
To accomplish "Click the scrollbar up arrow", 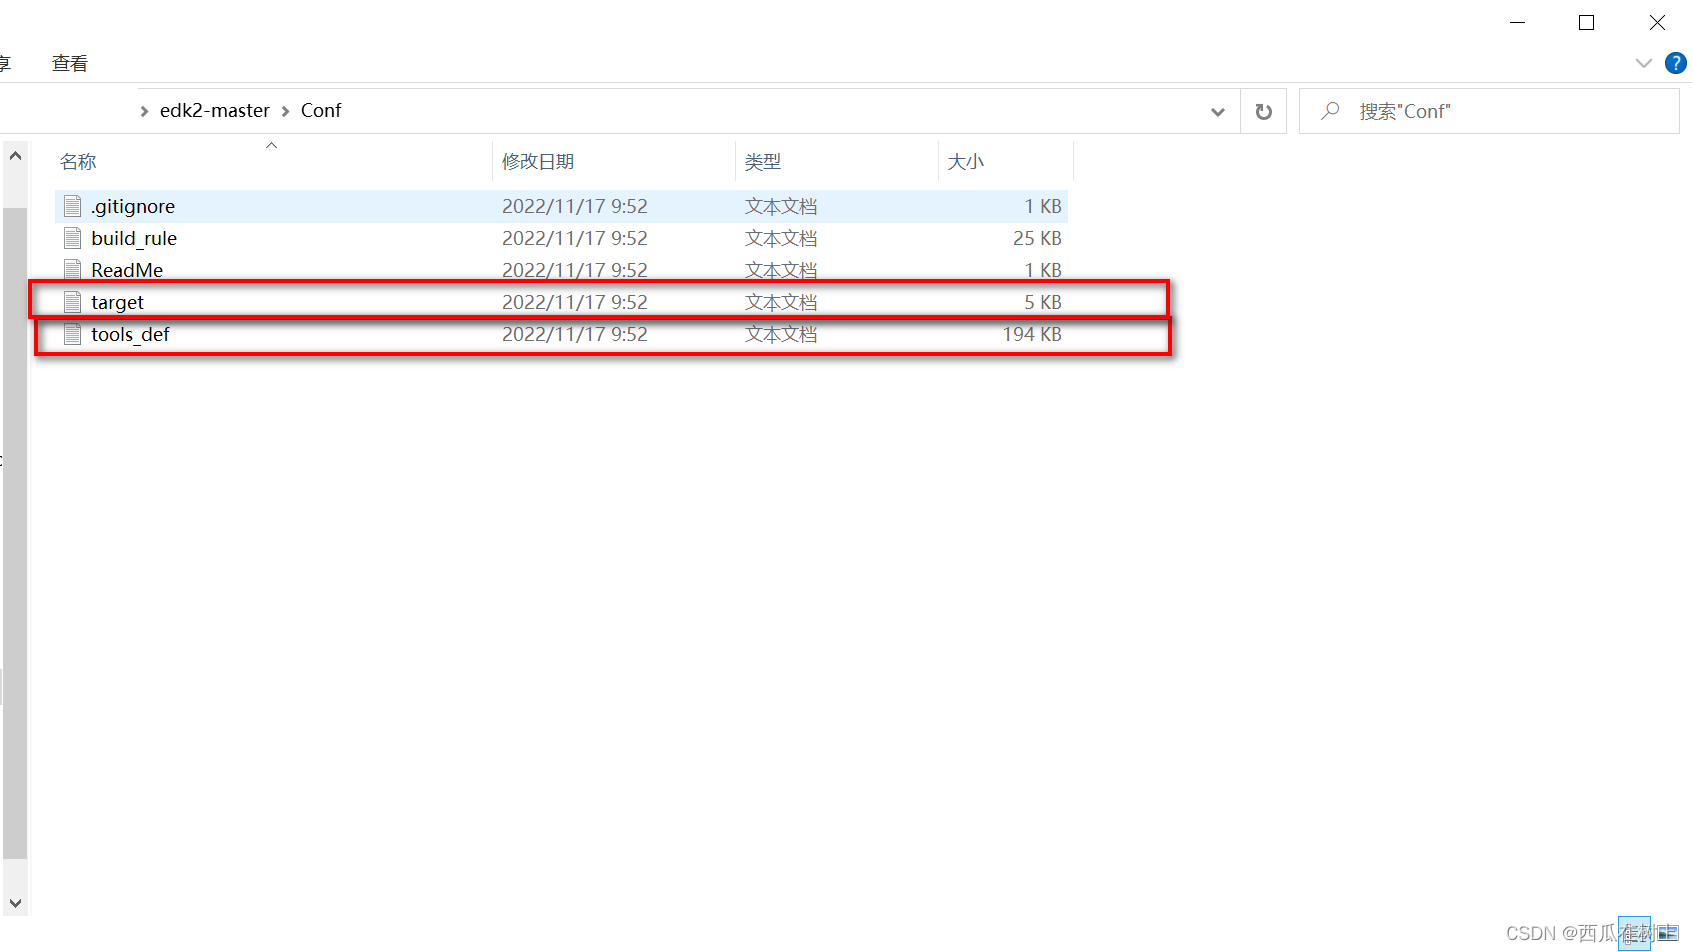I will point(15,154).
